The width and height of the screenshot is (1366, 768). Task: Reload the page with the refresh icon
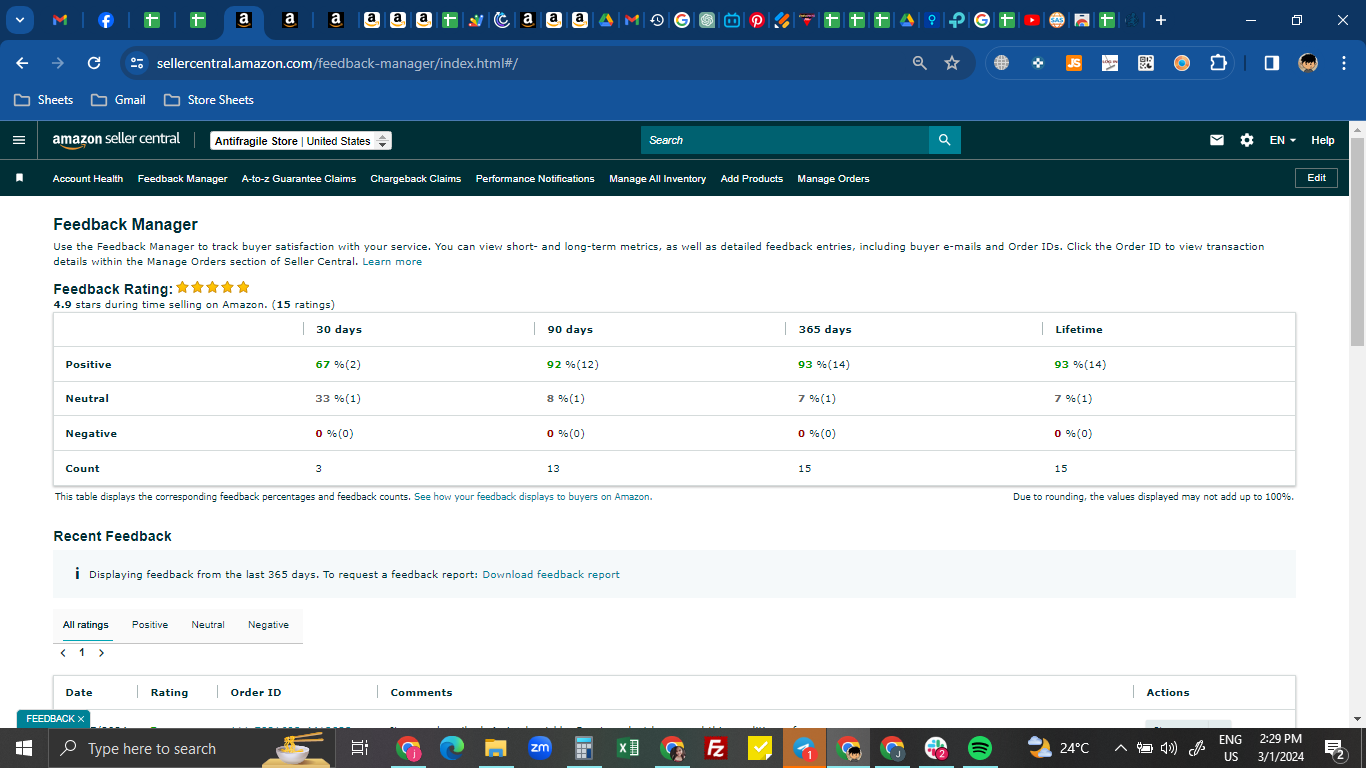(x=94, y=63)
